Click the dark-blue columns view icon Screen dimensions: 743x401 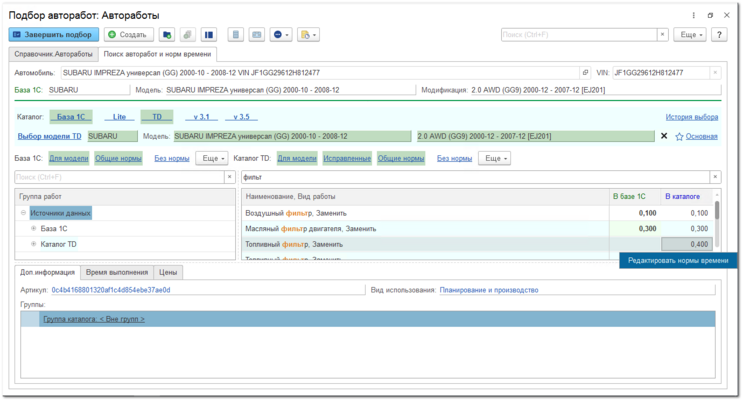[208, 35]
